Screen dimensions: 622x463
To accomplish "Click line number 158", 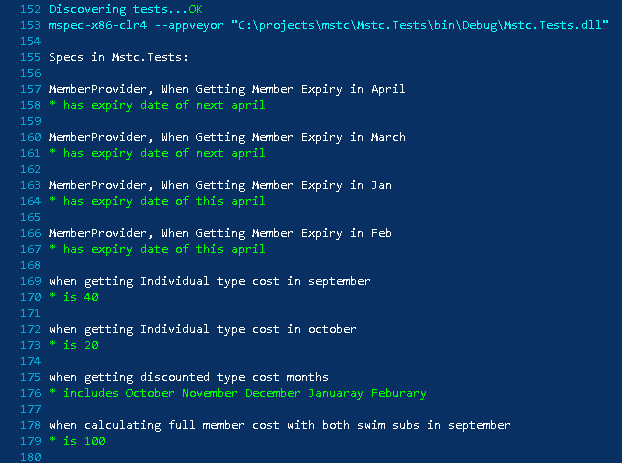I will pos(31,105).
